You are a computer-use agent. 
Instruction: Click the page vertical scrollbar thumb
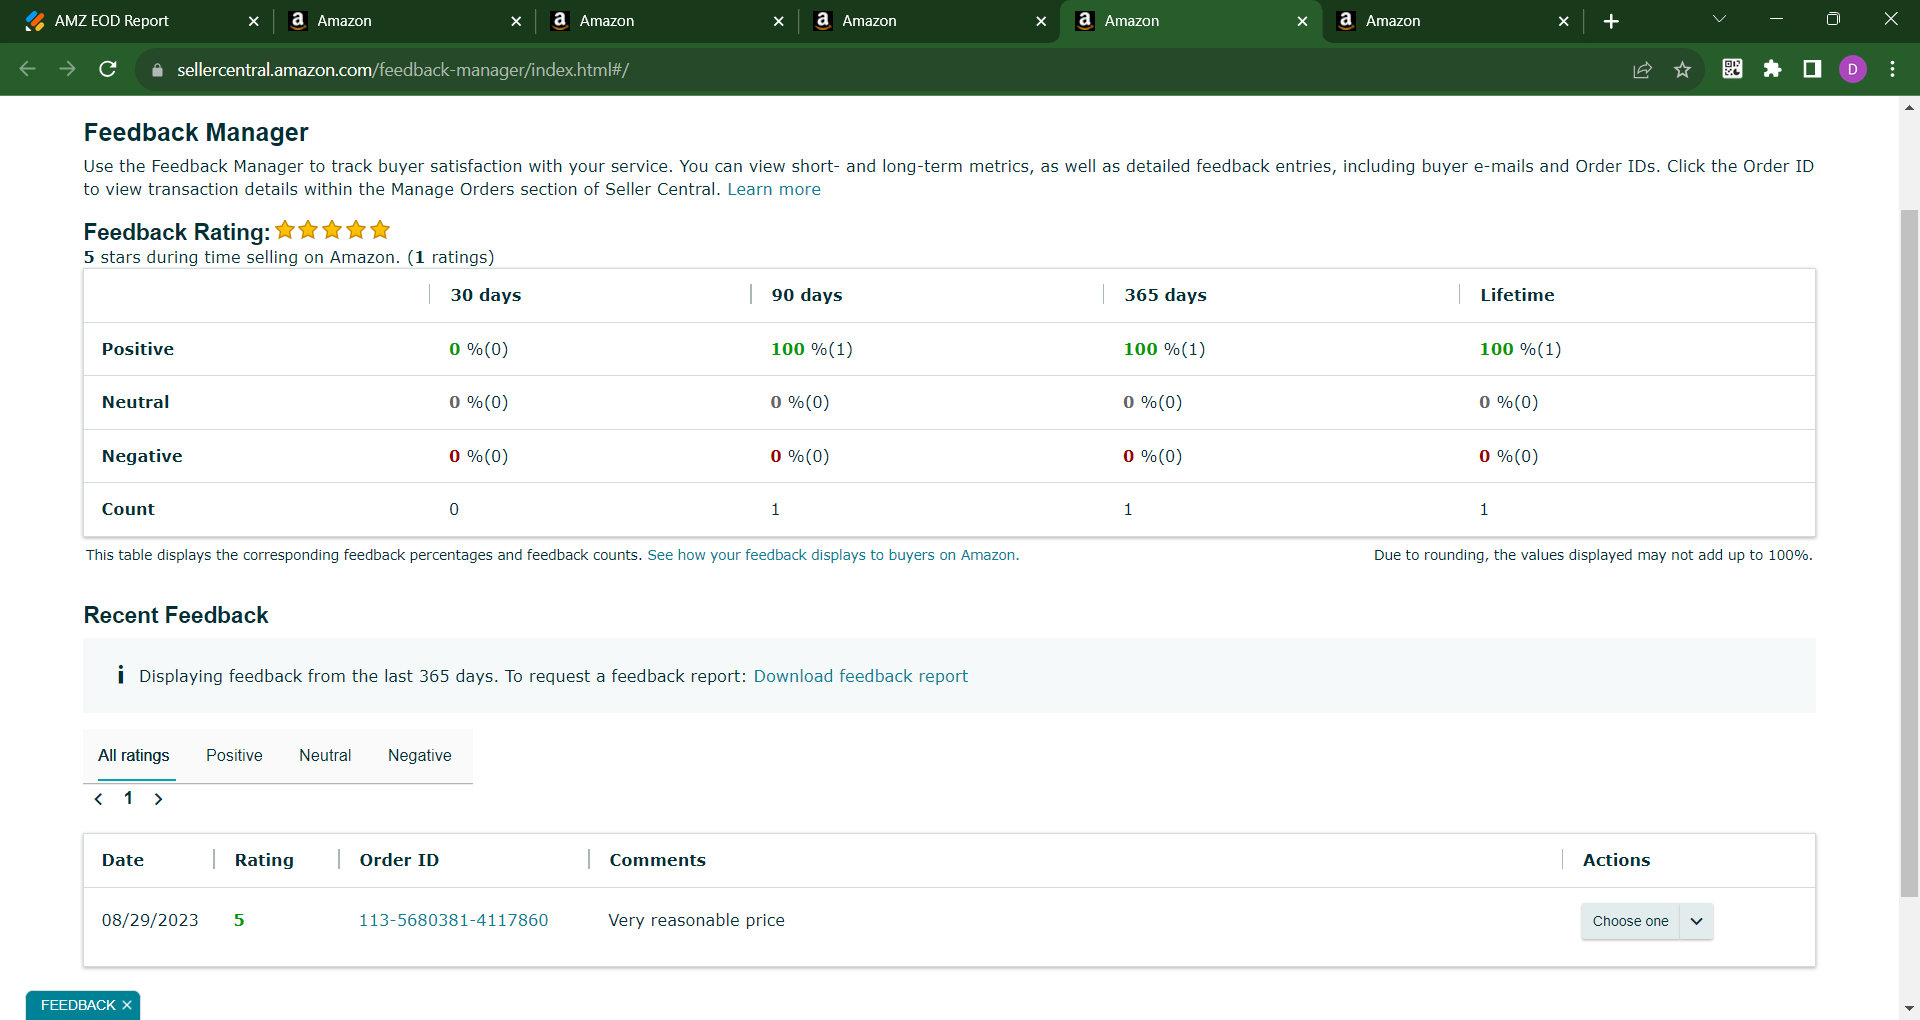coord(1909,553)
